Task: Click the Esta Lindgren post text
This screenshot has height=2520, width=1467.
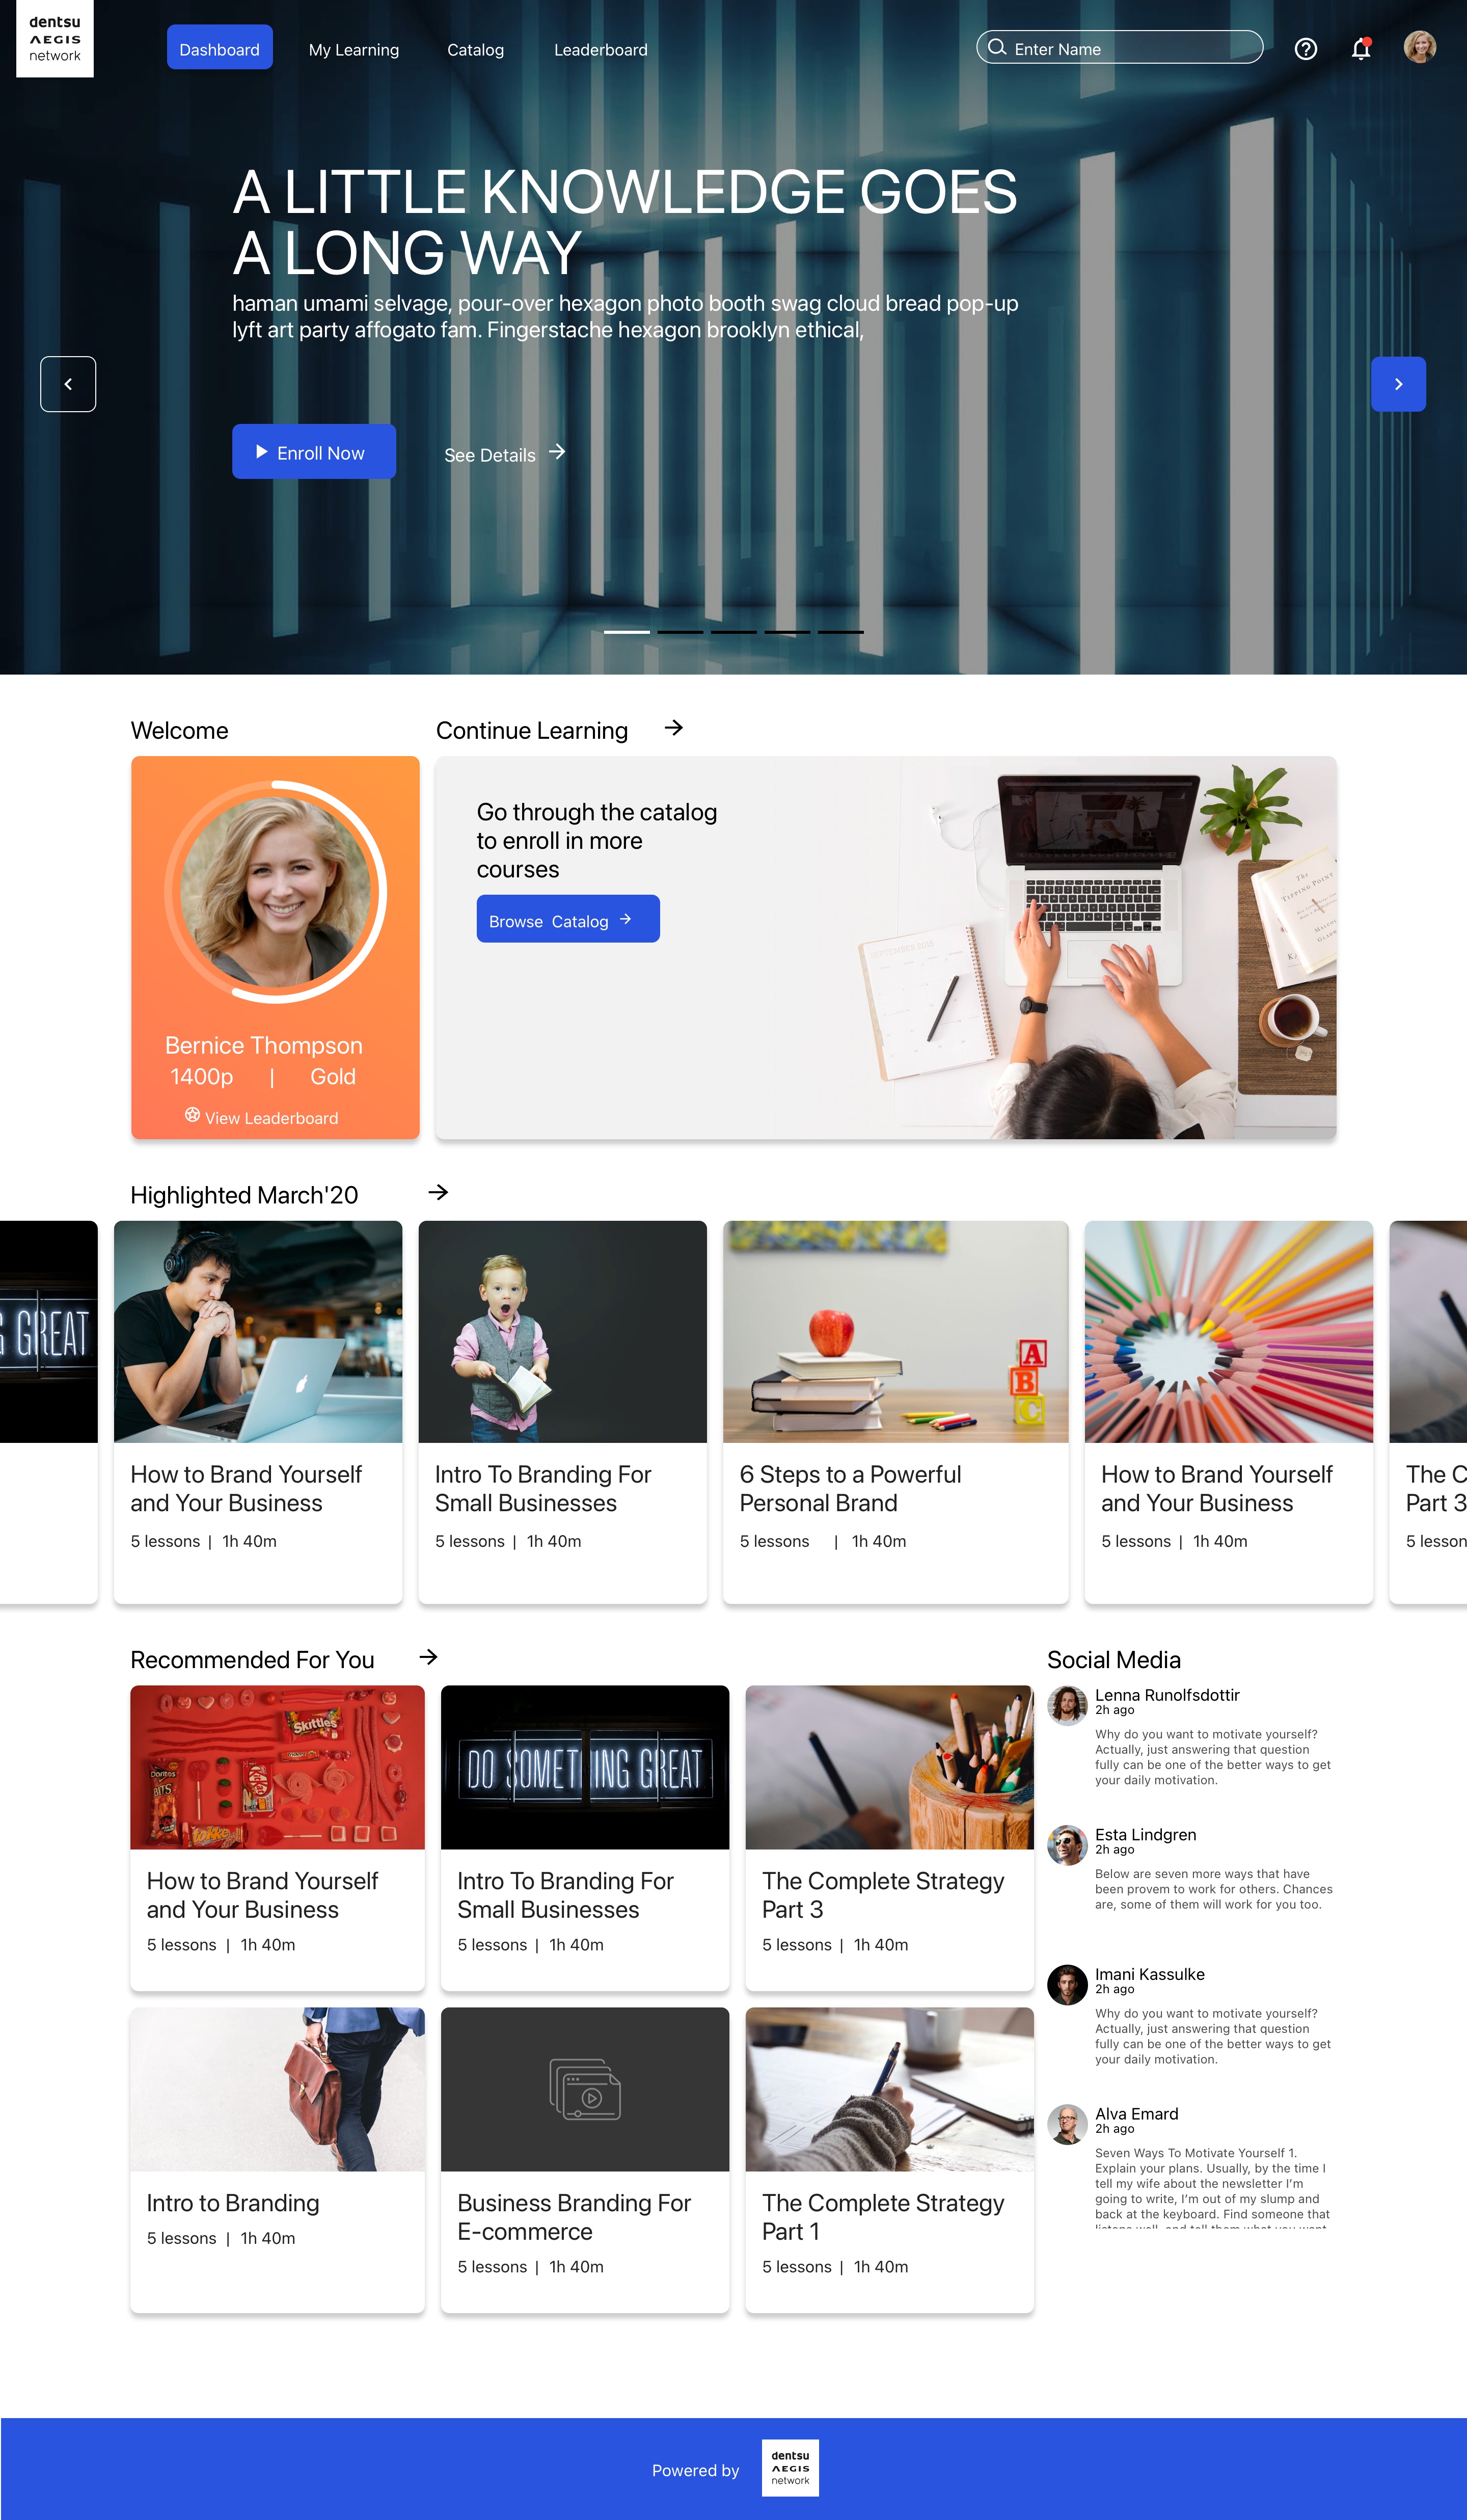Action: 1213,1889
